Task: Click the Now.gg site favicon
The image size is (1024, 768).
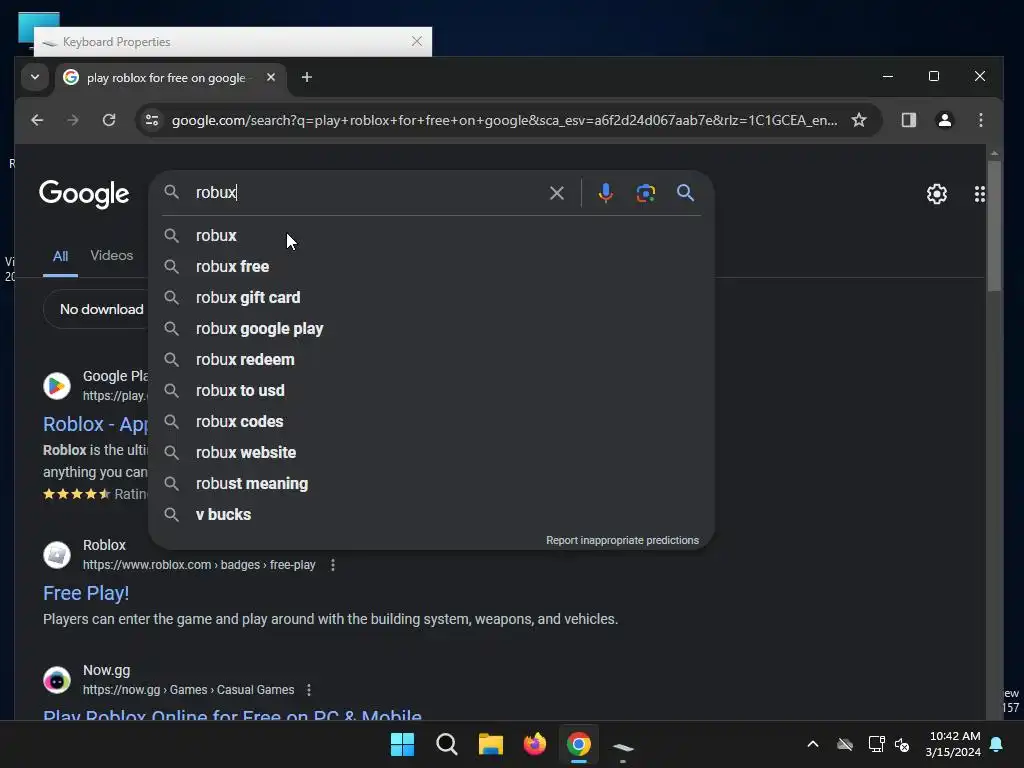Action: [x=57, y=680]
